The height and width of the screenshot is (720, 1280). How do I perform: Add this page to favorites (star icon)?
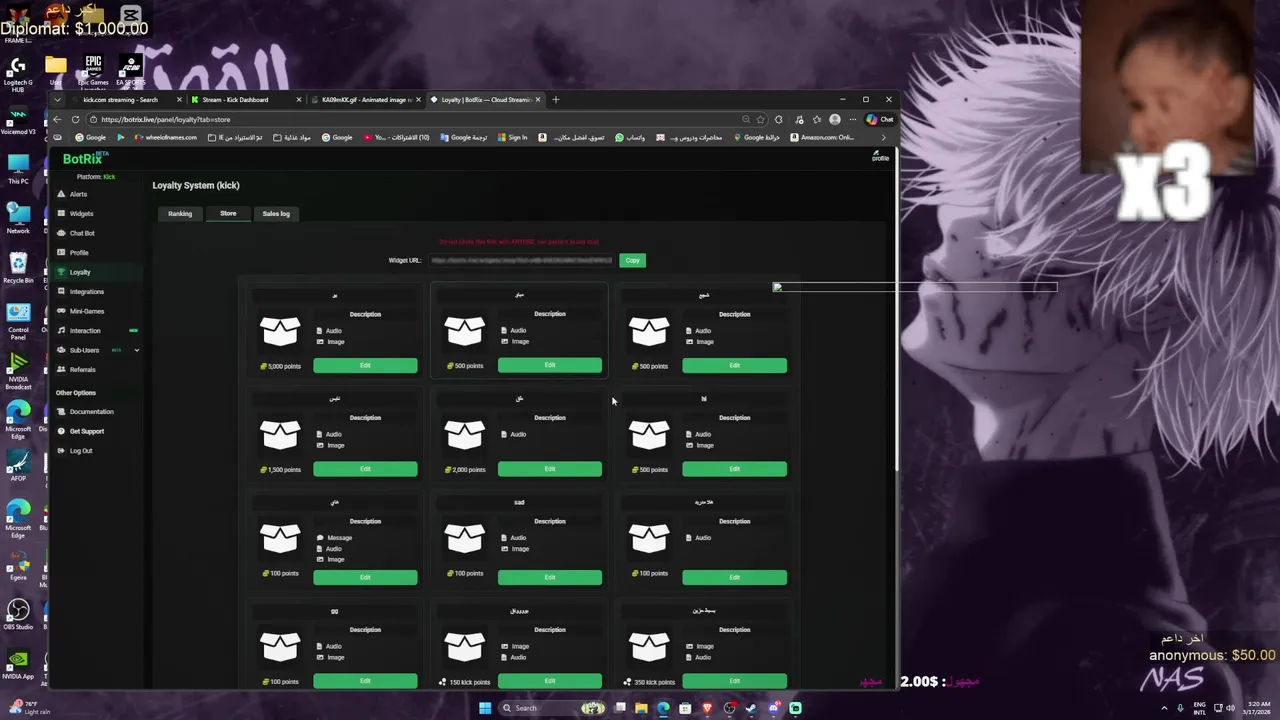pyautogui.click(x=761, y=119)
